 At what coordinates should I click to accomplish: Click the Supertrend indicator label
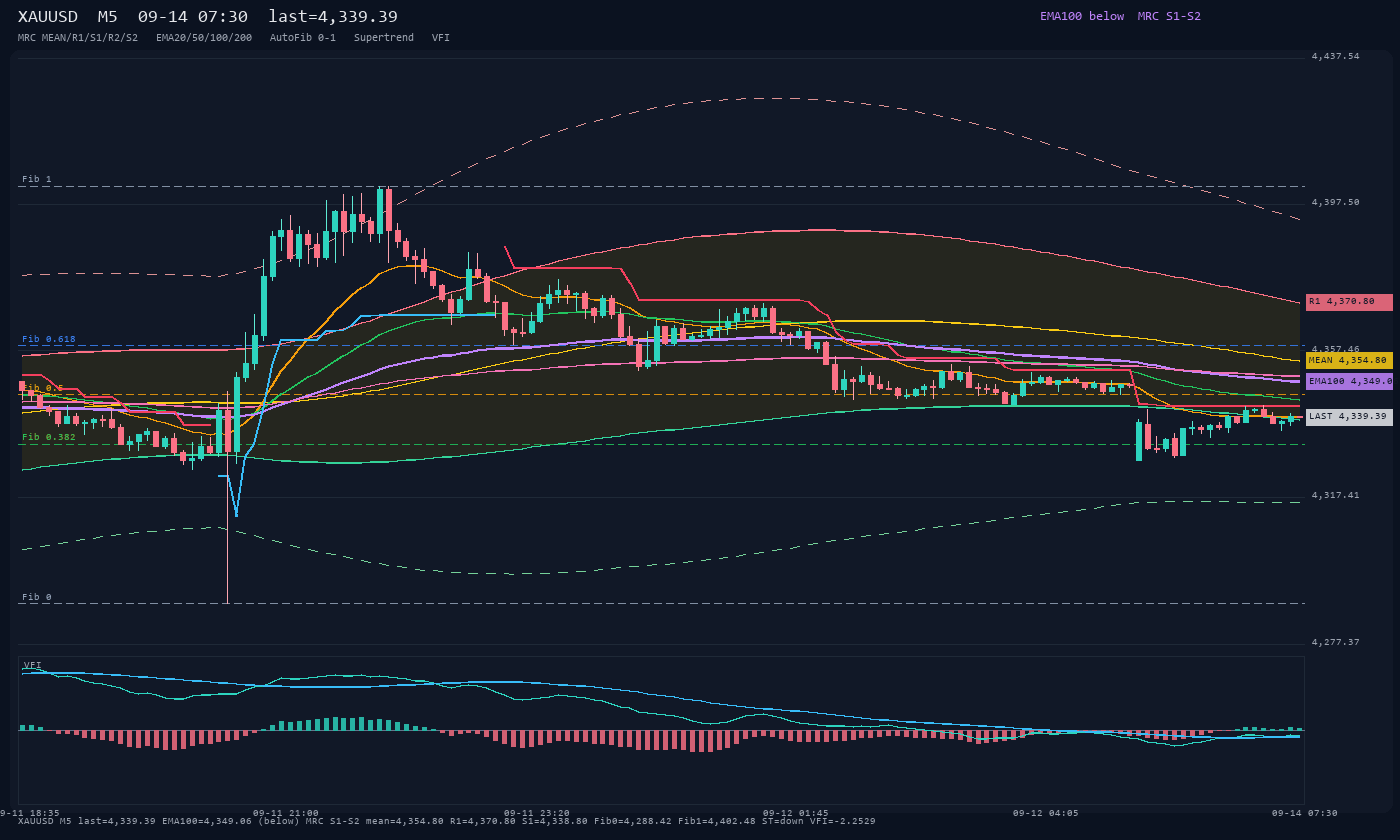click(384, 38)
